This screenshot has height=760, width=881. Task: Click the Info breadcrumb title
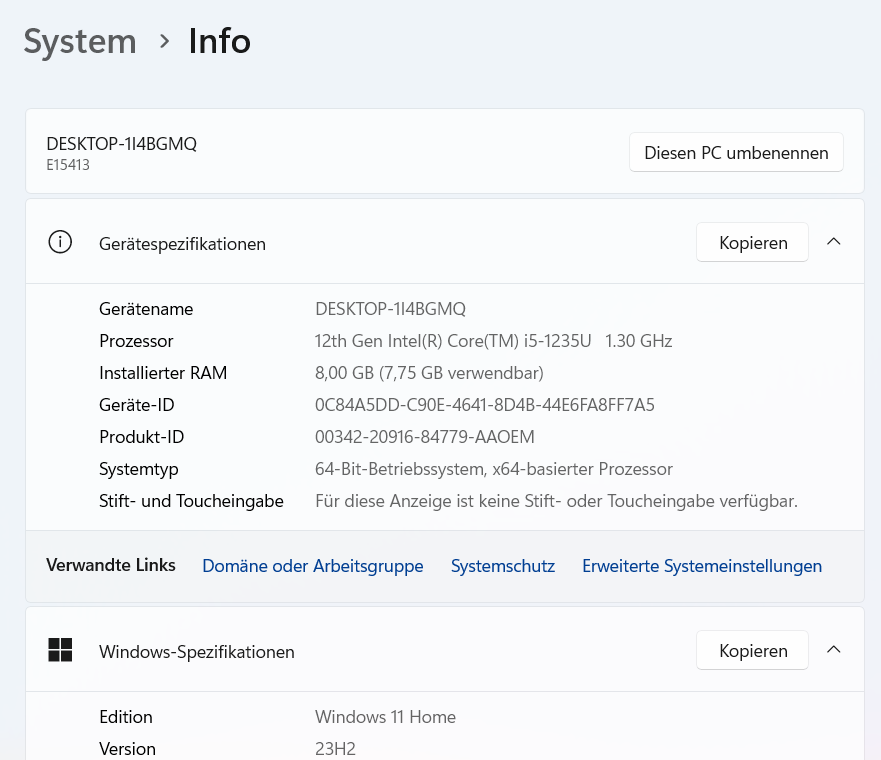[219, 42]
